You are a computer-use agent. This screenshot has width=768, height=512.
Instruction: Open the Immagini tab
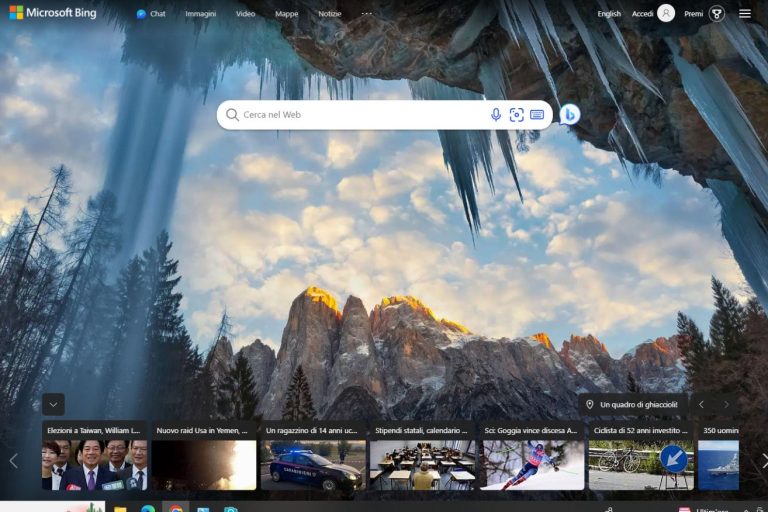pos(200,14)
